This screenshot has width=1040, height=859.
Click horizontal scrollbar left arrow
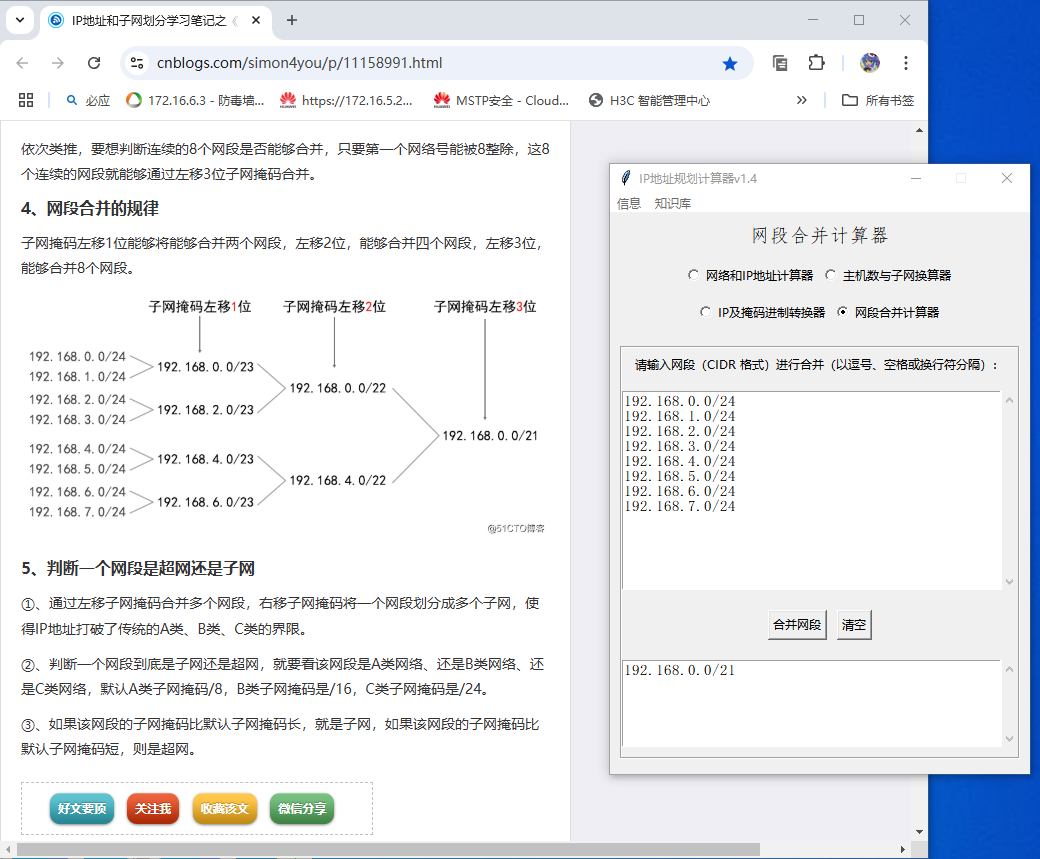click(x=8, y=850)
